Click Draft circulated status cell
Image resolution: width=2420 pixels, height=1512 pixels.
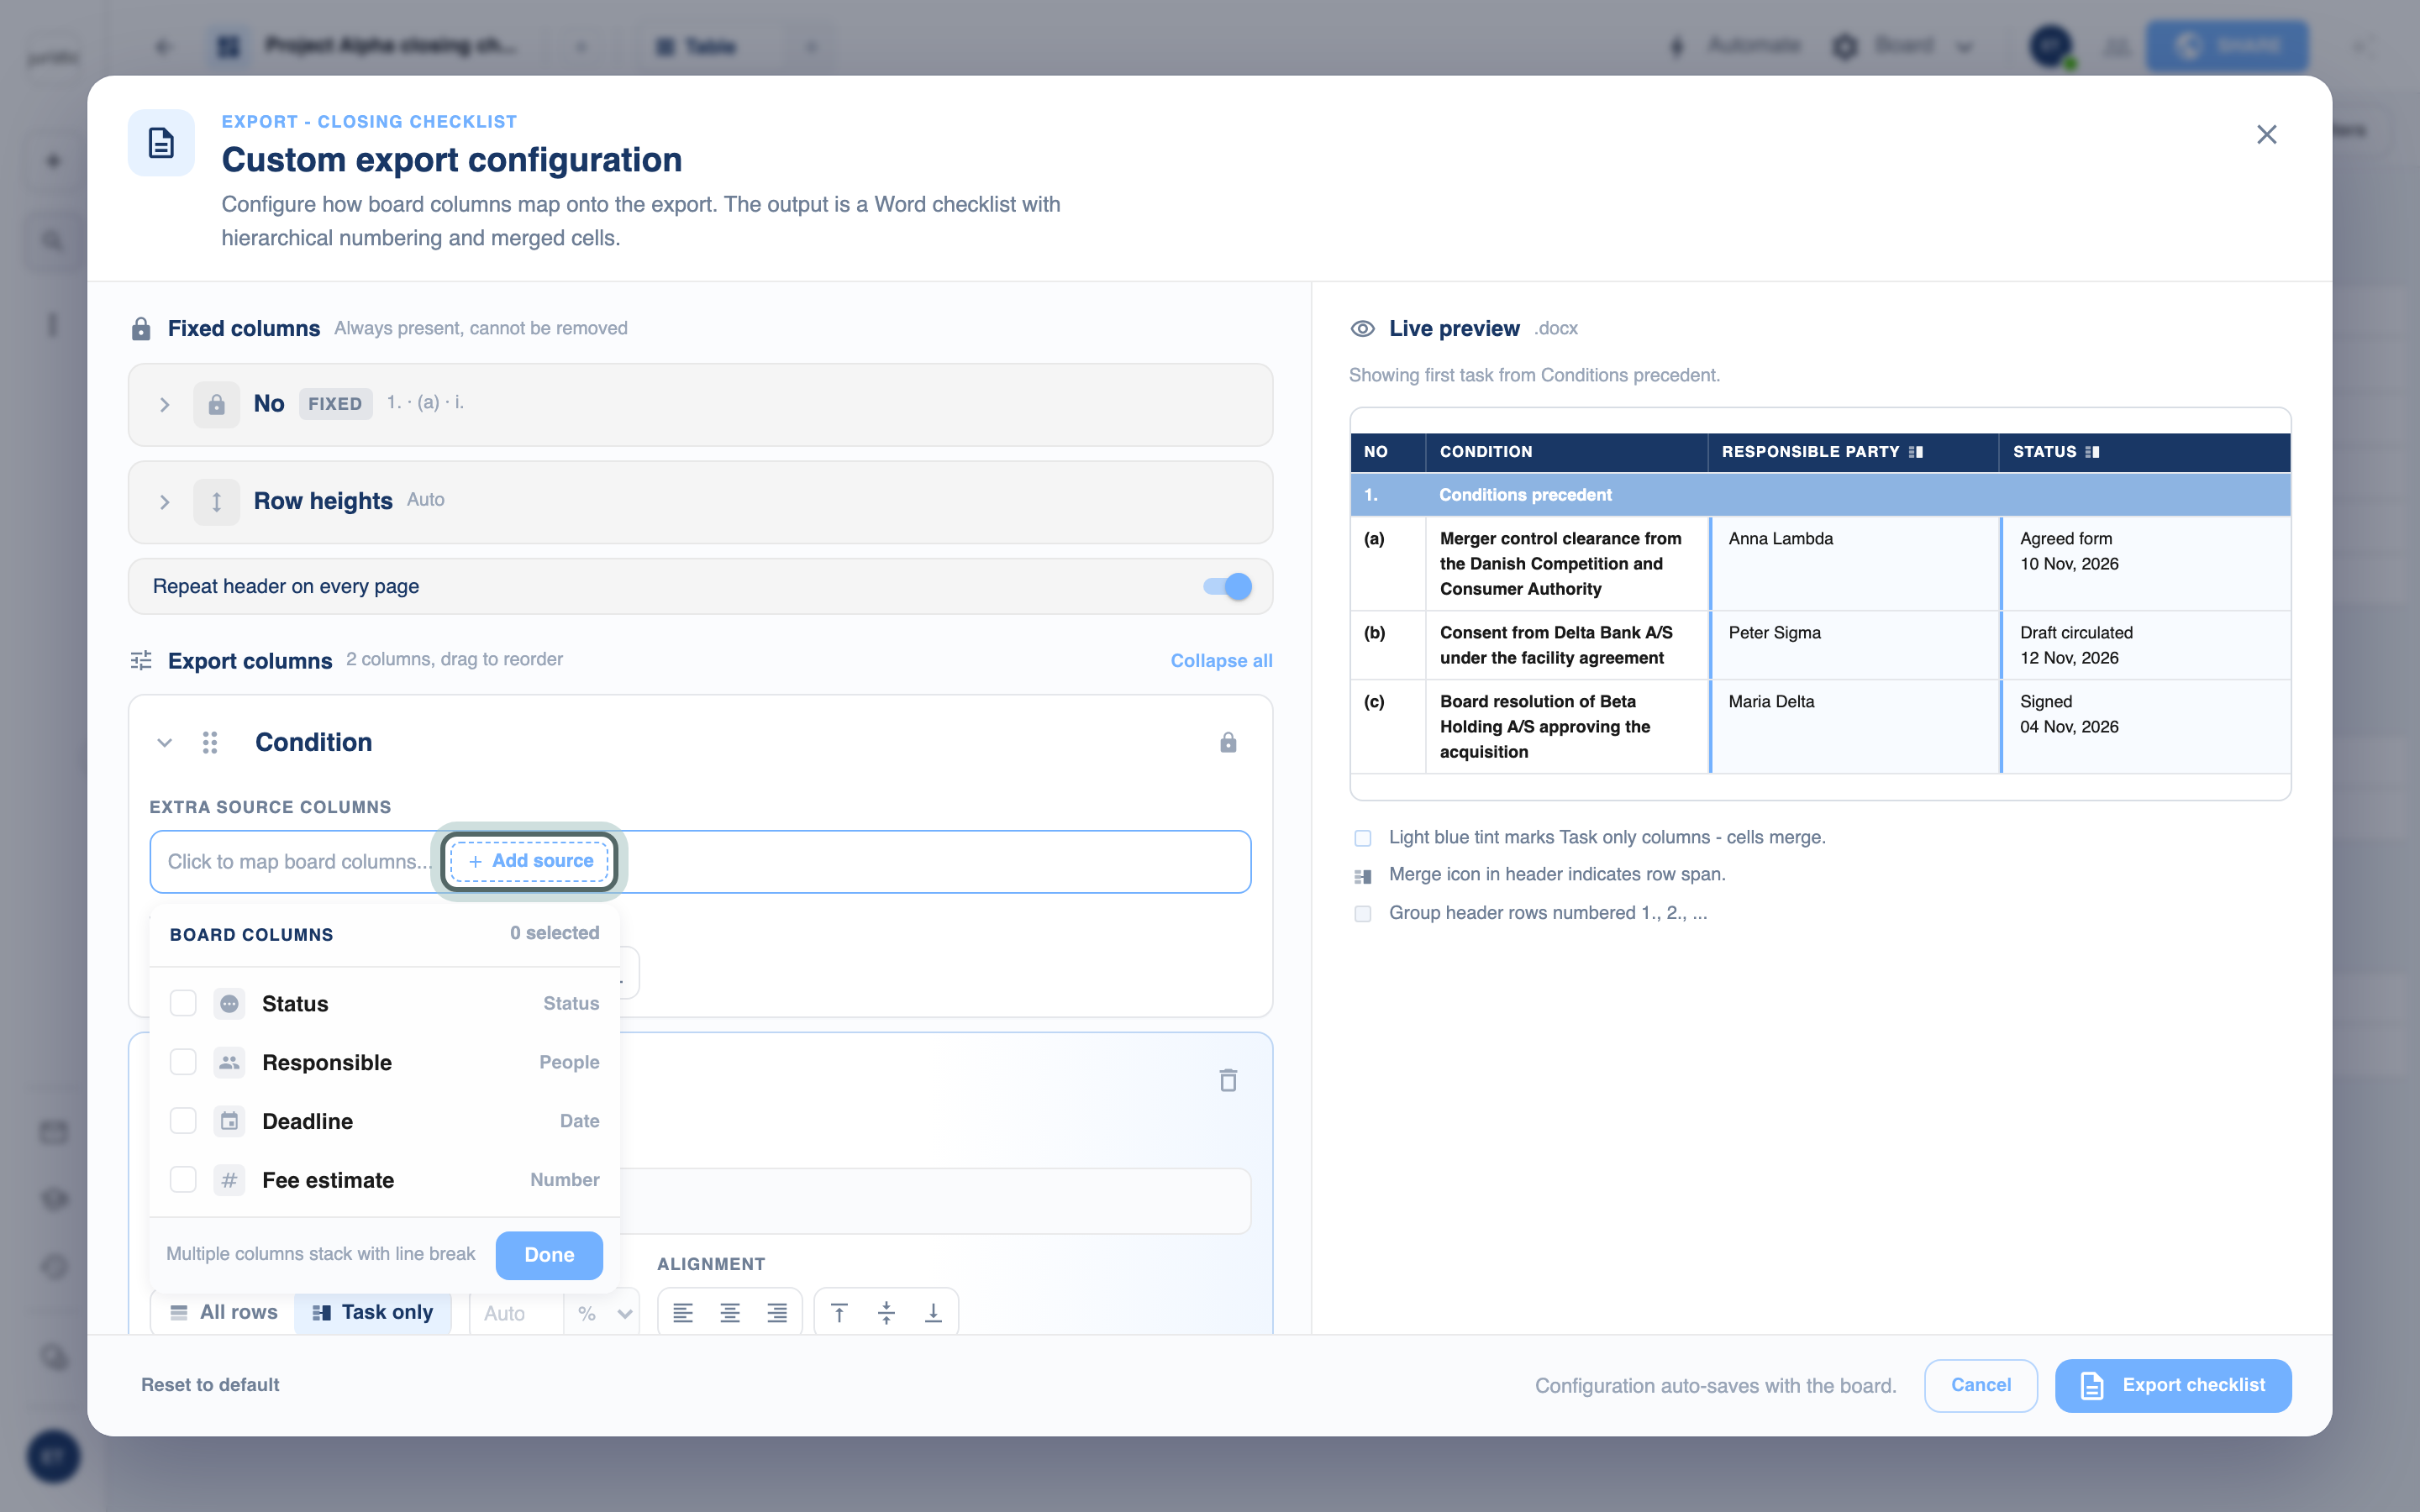[2076, 632]
